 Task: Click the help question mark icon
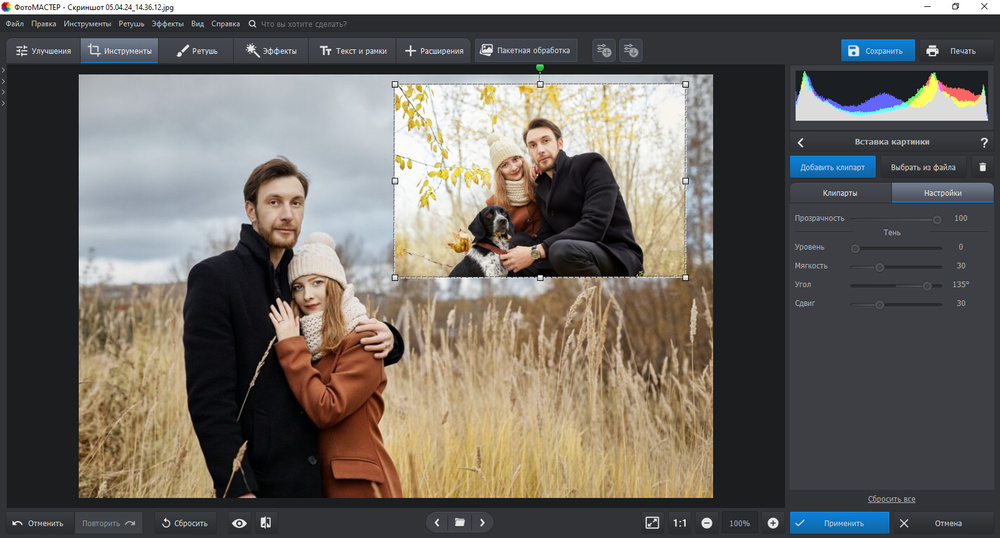coord(984,143)
